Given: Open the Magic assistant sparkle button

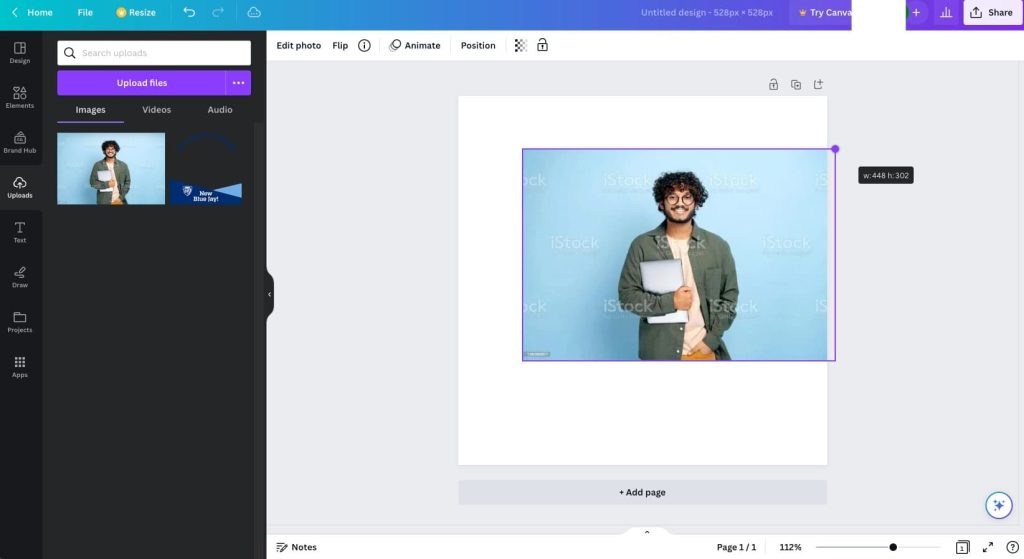Looking at the screenshot, I should point(999,505).
